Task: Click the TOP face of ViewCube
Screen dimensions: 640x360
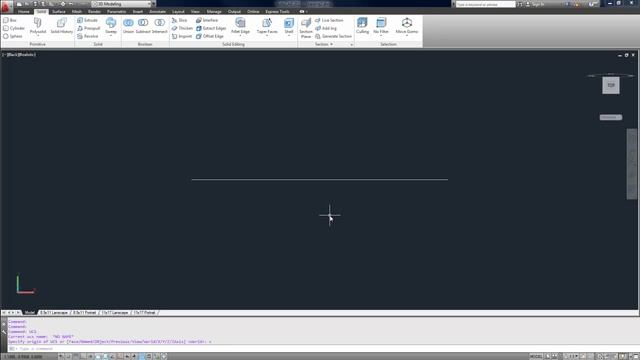Action: 611,85
